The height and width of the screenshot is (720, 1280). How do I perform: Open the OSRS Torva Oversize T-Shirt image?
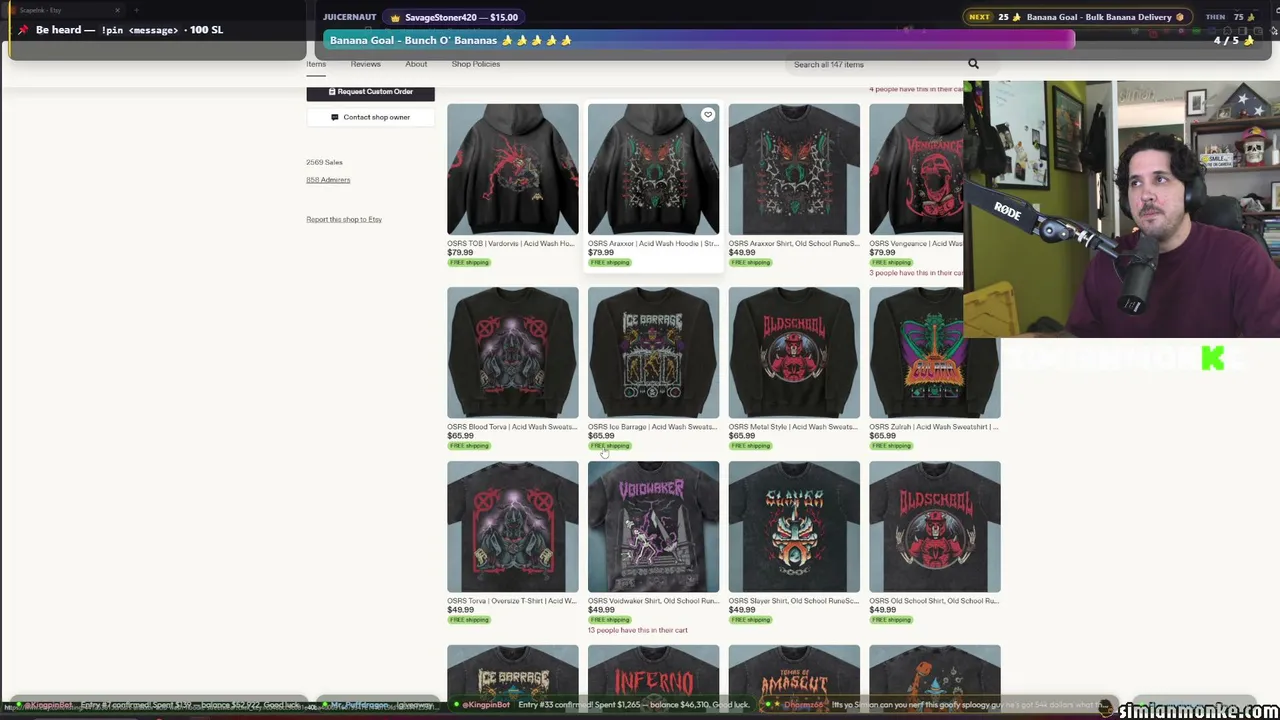(513, 527)
